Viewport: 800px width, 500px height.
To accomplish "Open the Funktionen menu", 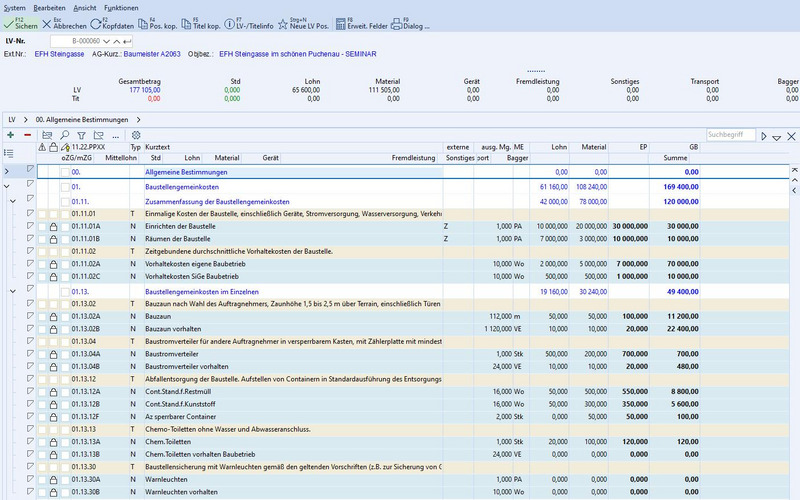I will (x=121, y=7).
